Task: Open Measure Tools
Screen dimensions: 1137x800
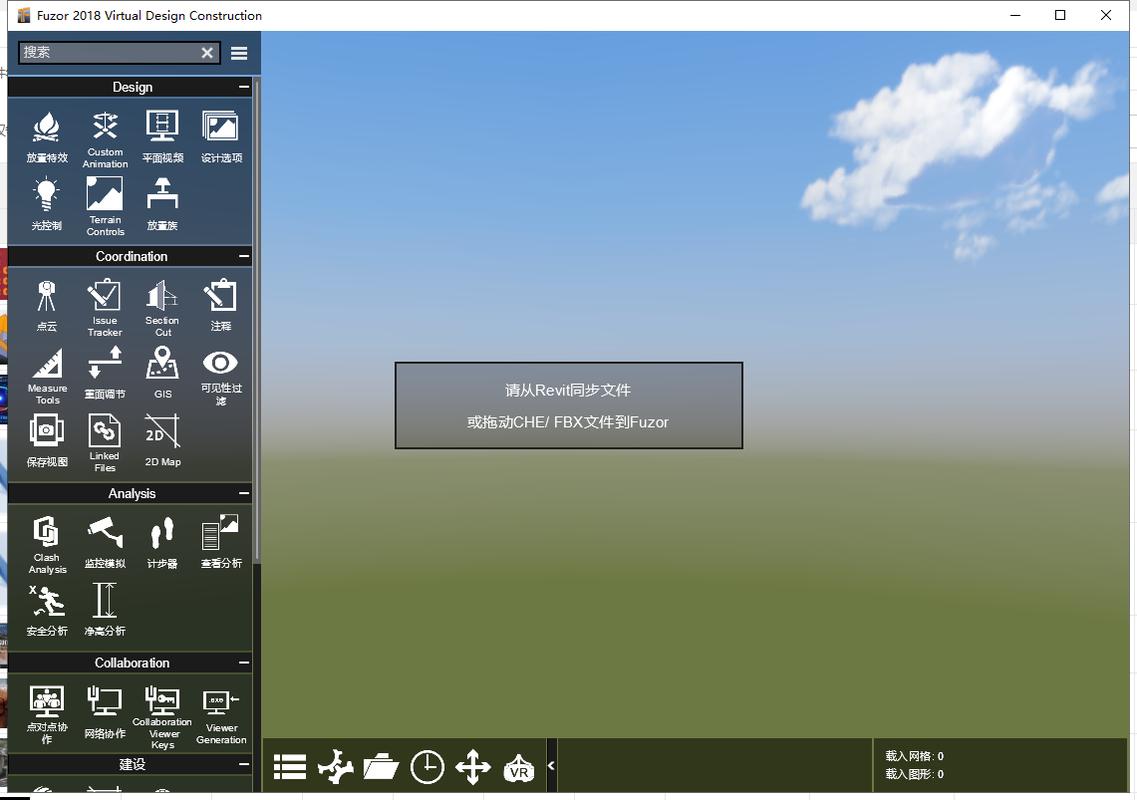Action: 47,375
